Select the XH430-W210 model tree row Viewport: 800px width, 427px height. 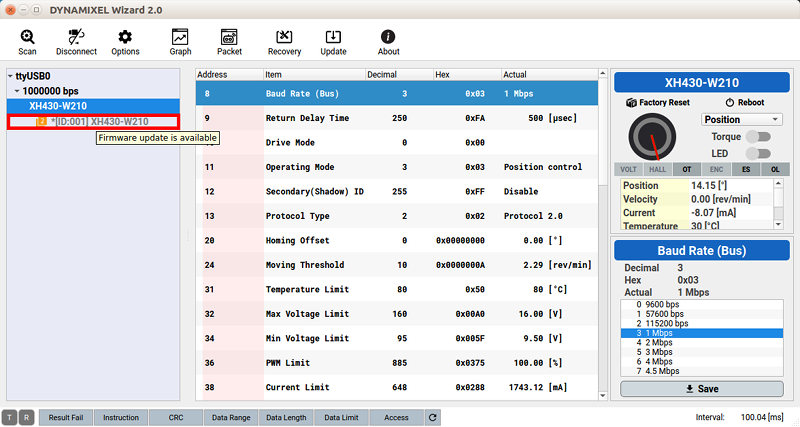(x=93, y=106)
